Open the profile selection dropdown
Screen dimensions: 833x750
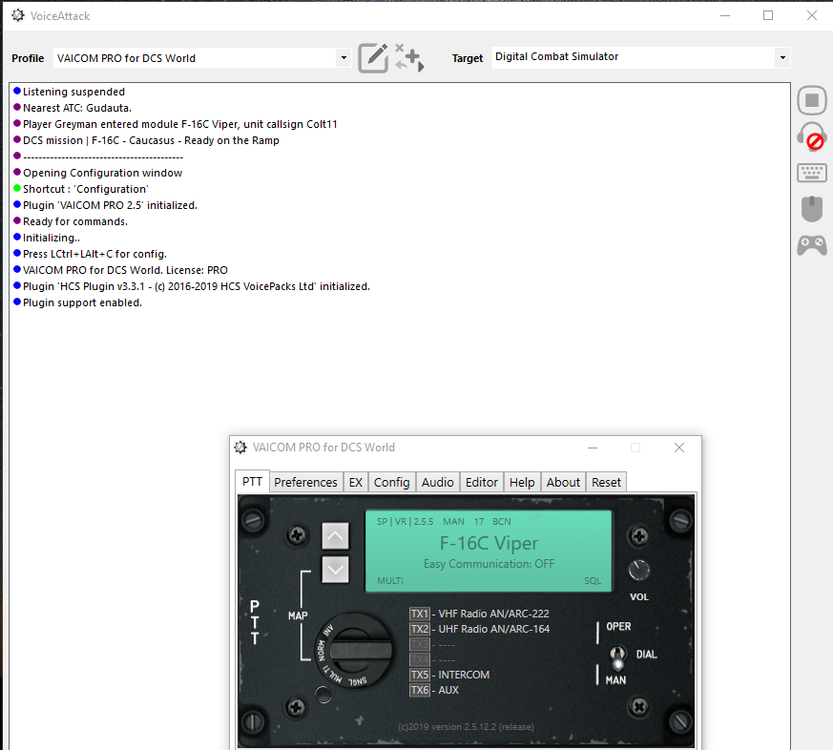[343, 58]
